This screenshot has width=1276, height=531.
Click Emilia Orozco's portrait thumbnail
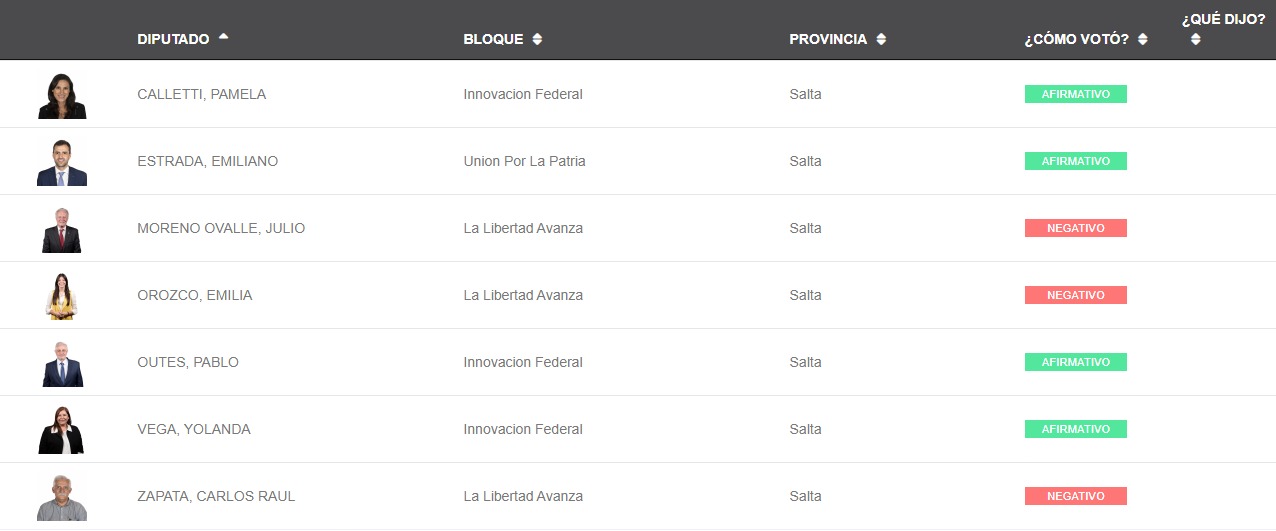coord(62,297)
